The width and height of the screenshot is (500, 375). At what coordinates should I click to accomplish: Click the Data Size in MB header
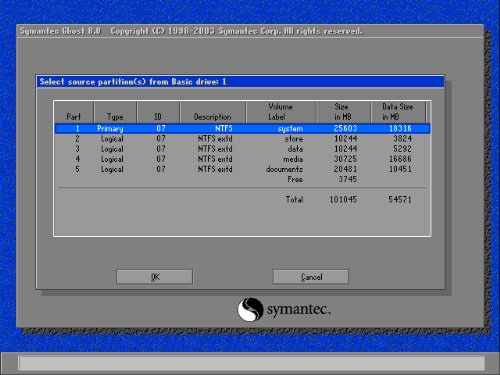click(398, 112)
